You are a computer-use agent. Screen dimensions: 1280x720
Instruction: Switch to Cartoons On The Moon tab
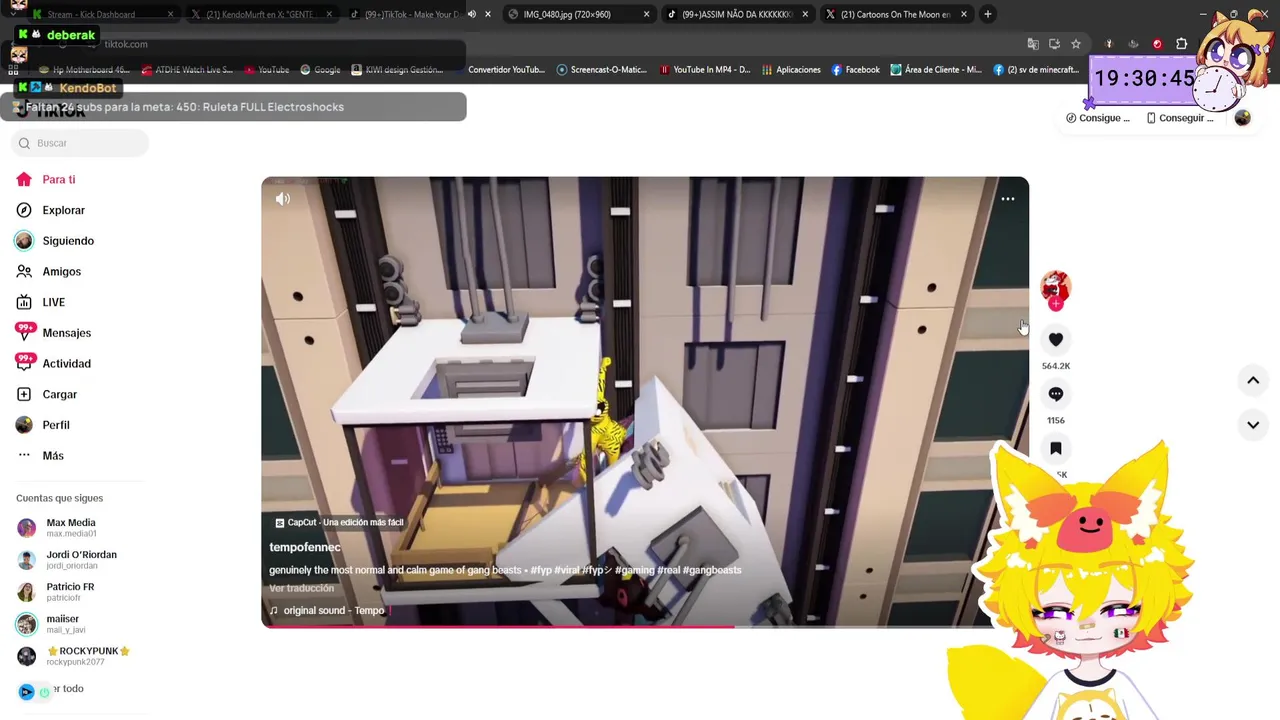[895, 14]
